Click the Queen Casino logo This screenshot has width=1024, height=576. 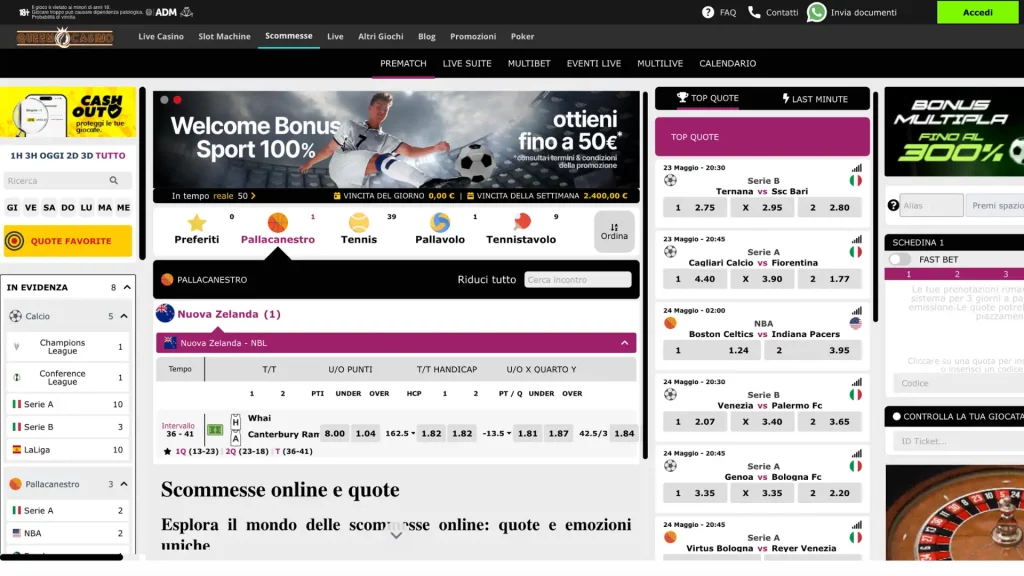pos(65,37)
